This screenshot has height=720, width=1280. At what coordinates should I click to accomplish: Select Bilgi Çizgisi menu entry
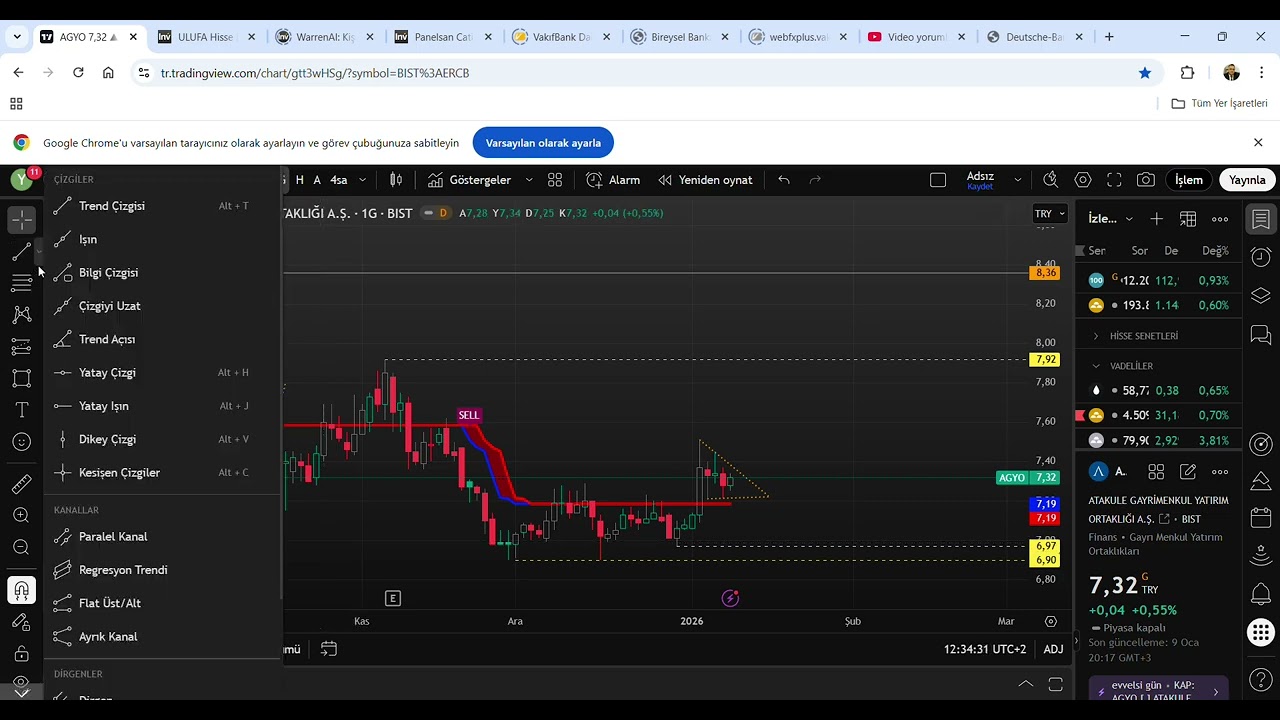162,272
